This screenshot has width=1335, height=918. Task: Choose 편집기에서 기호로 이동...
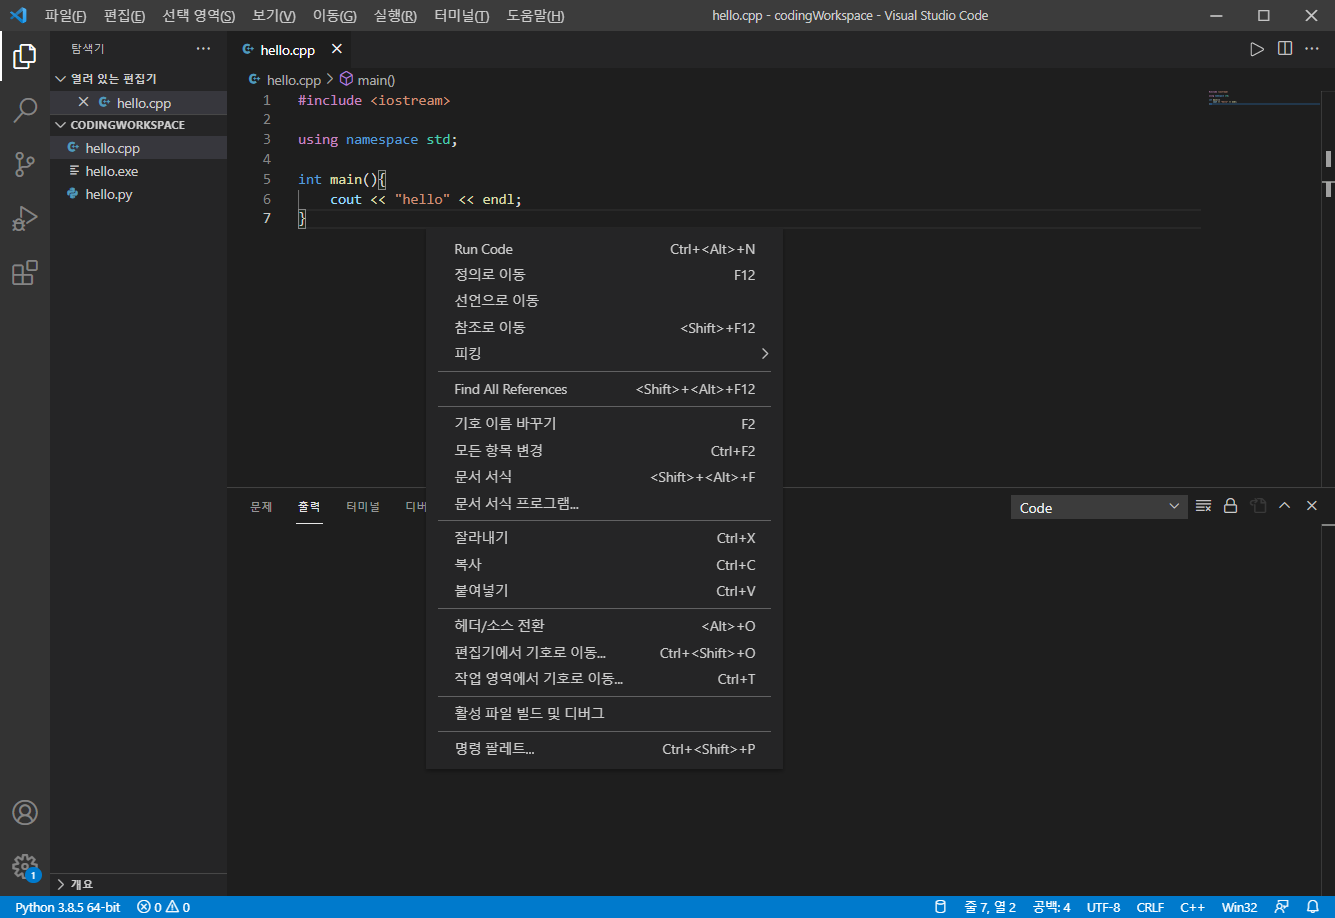pos(604,653)
